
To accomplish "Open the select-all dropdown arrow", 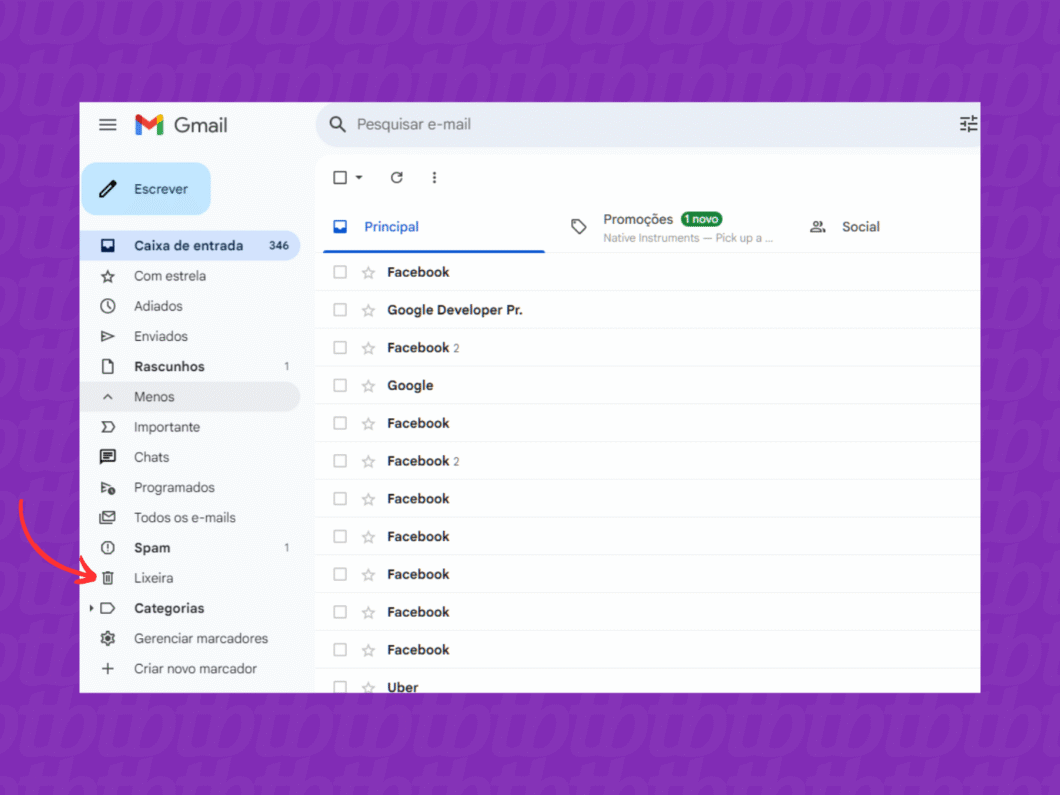I will click(359, 177).
